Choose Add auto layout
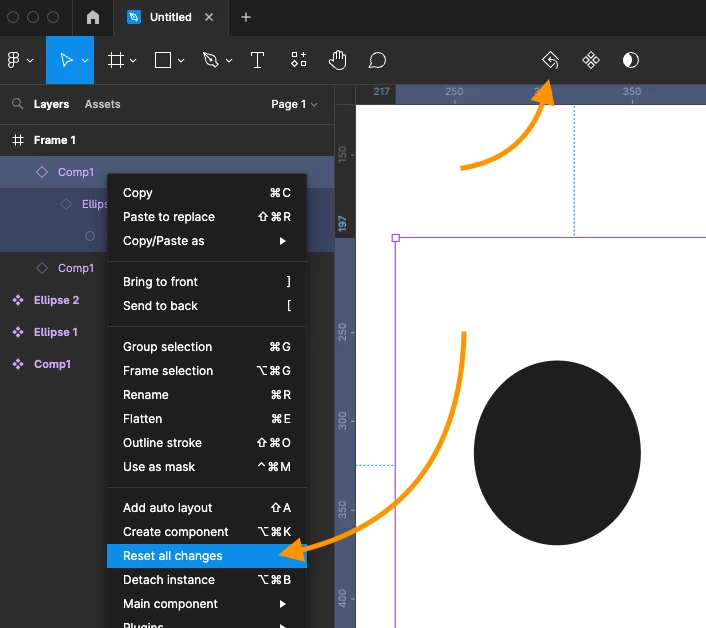This screenshot has width=706, height=628. (207, 508)
